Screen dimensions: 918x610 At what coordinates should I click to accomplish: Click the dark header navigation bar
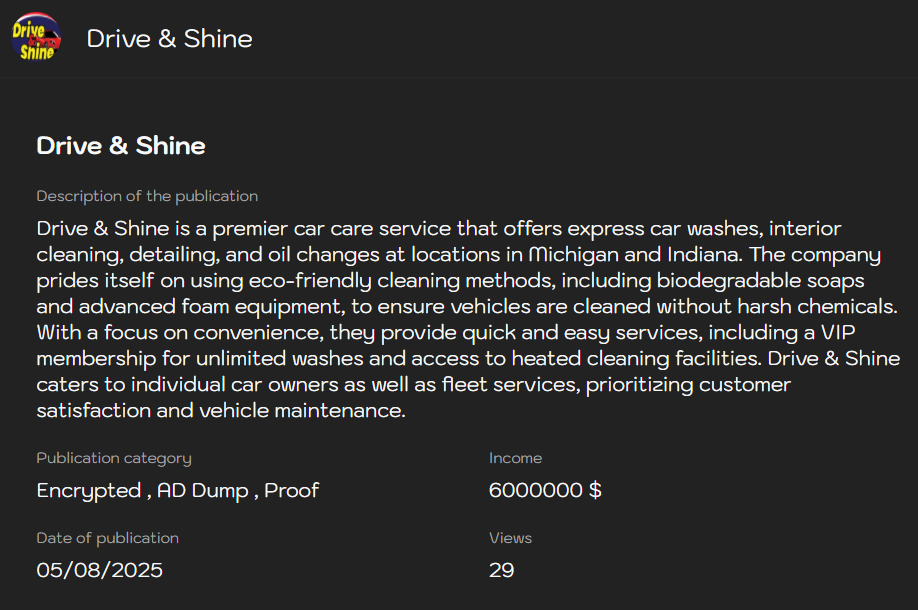click(600, 39)
